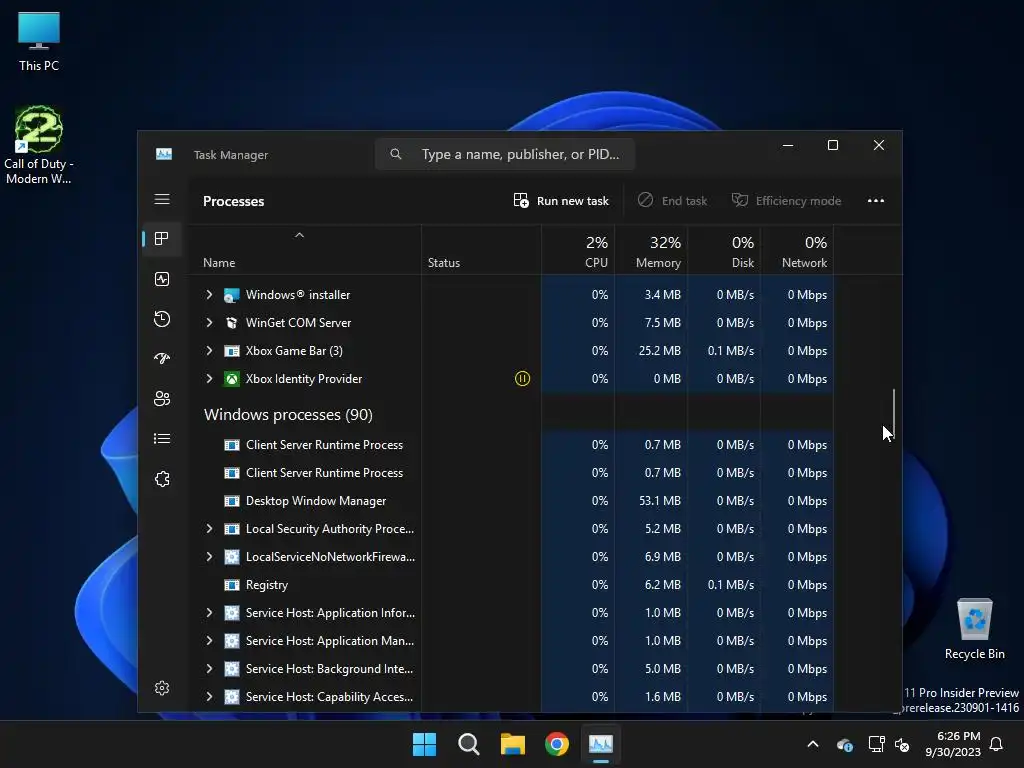Open the Details list icon in sidebar
The height and width of the screenshot is (768, 1024).
(162, 439)
